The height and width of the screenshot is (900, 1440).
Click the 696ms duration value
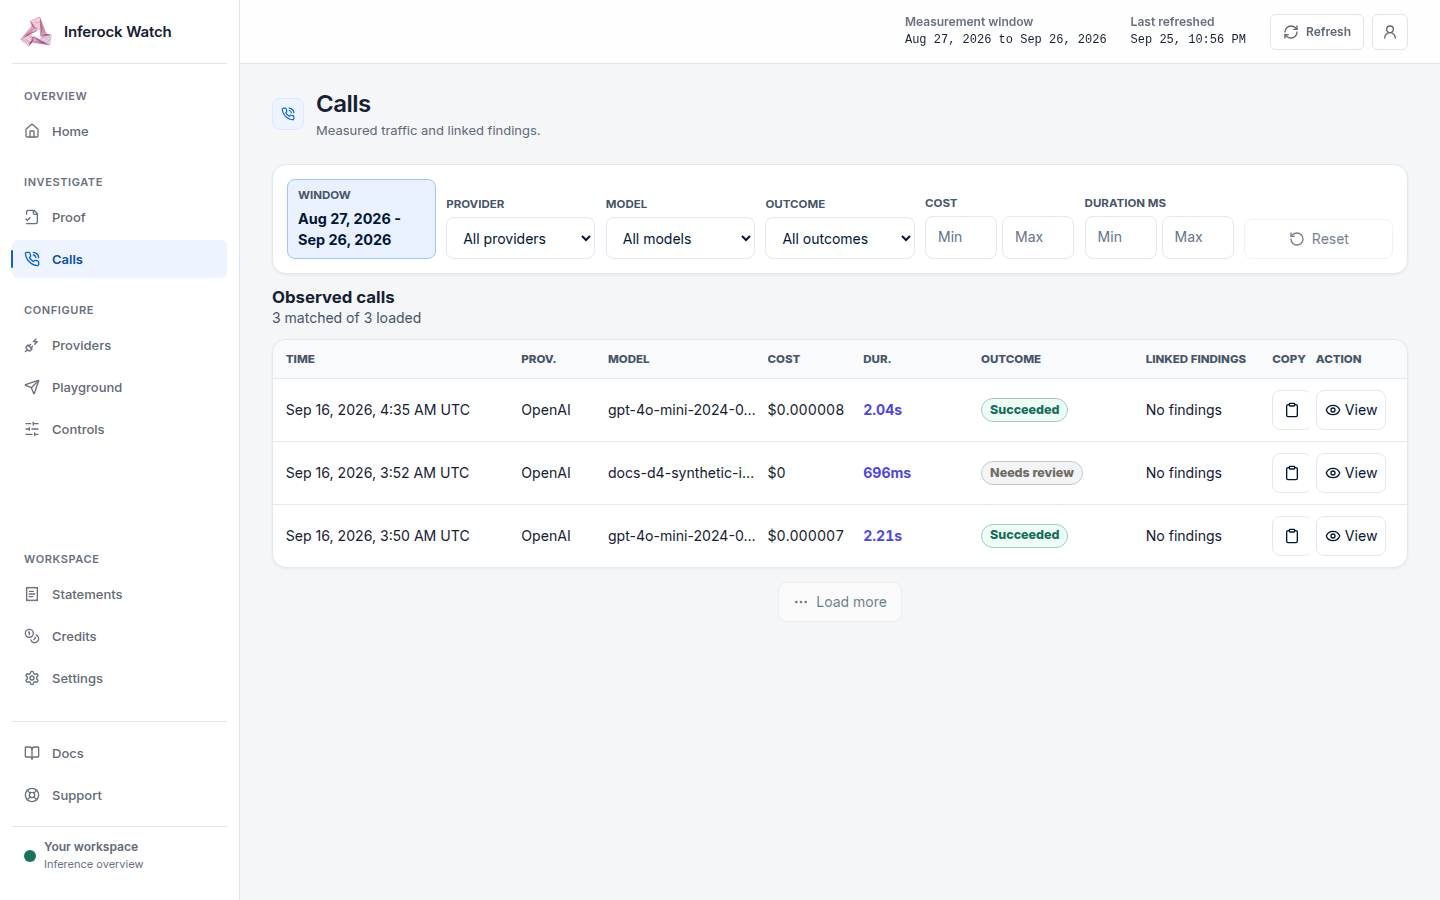(x=887, y=473)
